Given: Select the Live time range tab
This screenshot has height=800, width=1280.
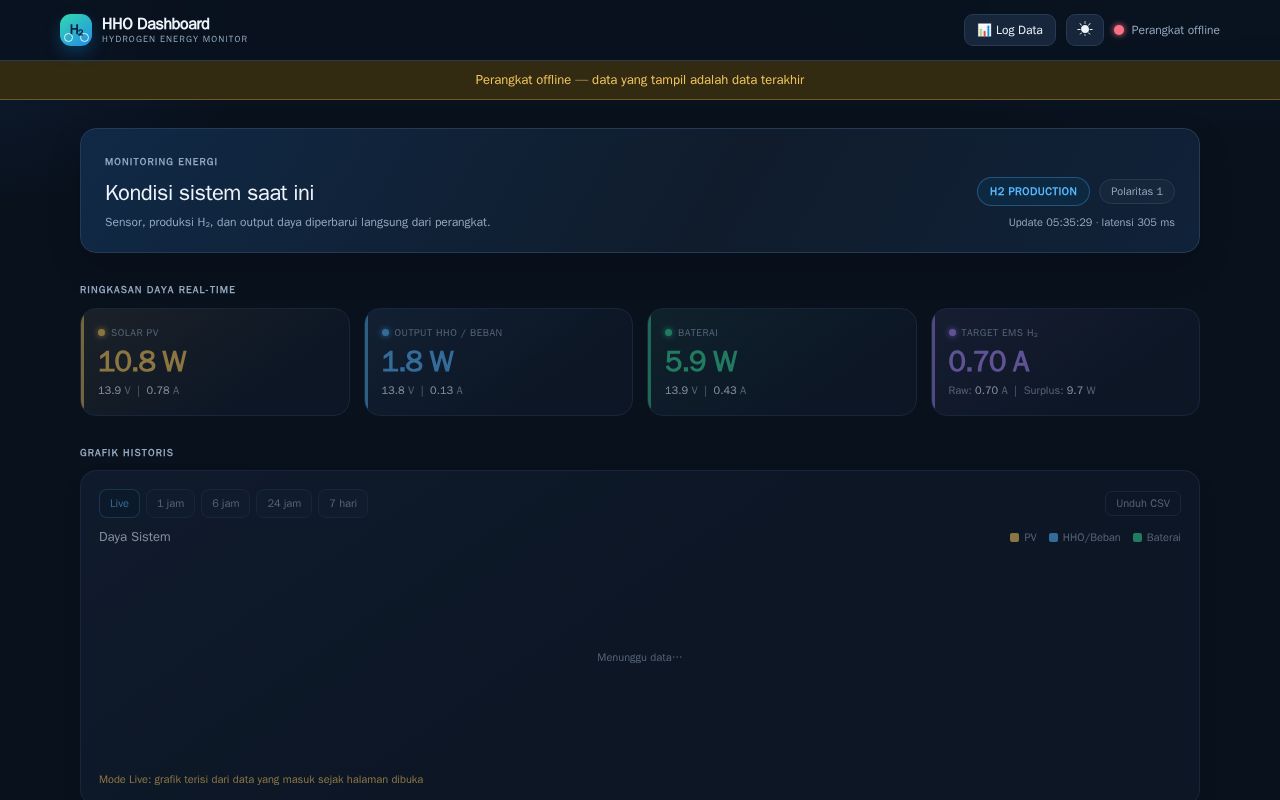Looking at the screenshot, I should (x=119, y=503).
